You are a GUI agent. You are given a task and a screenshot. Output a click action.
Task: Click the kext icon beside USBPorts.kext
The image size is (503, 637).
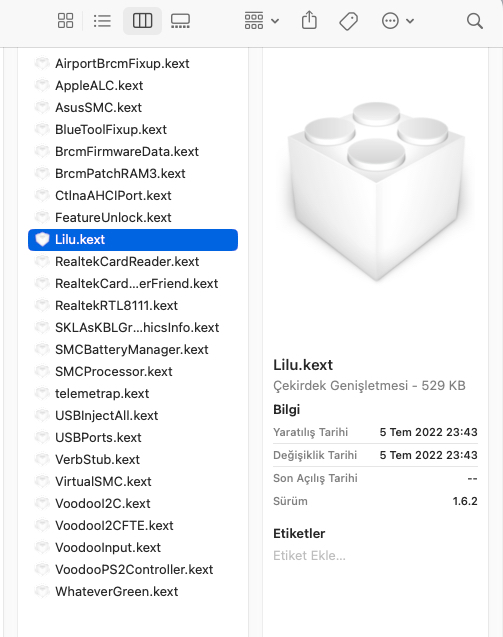[x=42, y=438]
